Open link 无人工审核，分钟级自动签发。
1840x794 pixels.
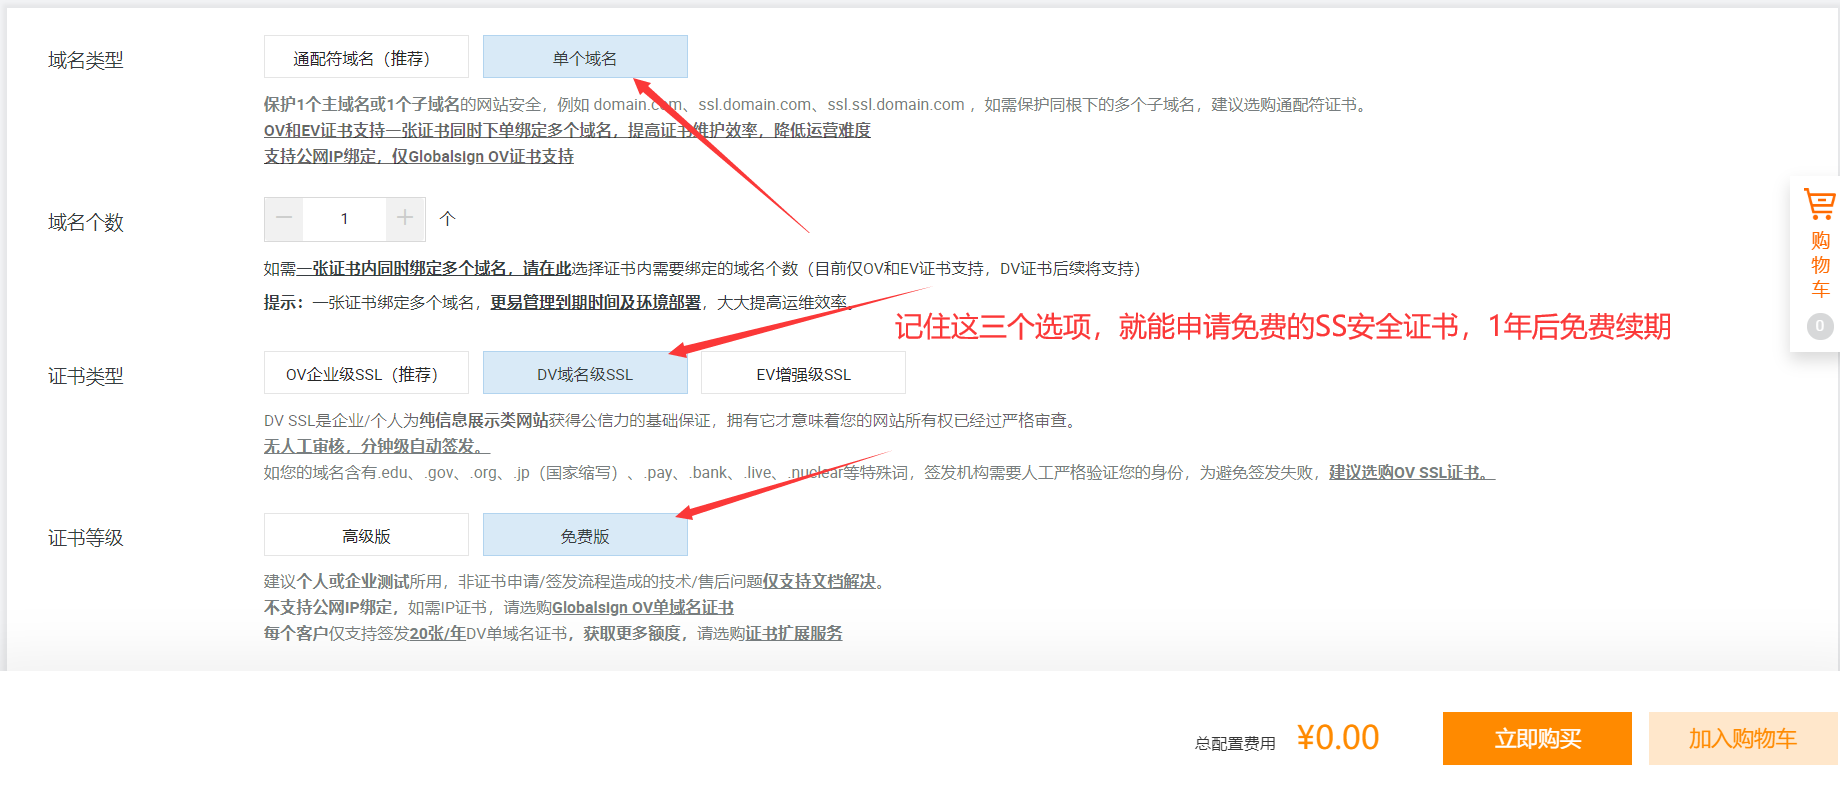click(377, 446)
